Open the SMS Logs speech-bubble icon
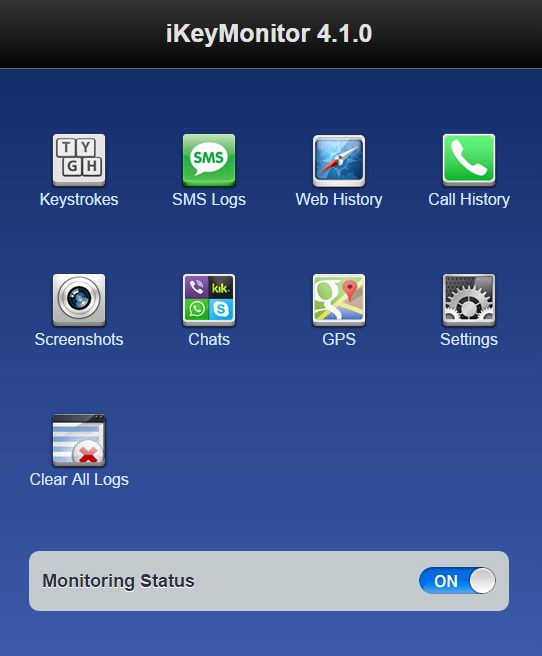The image size is (542, 656). pos(209,160)
